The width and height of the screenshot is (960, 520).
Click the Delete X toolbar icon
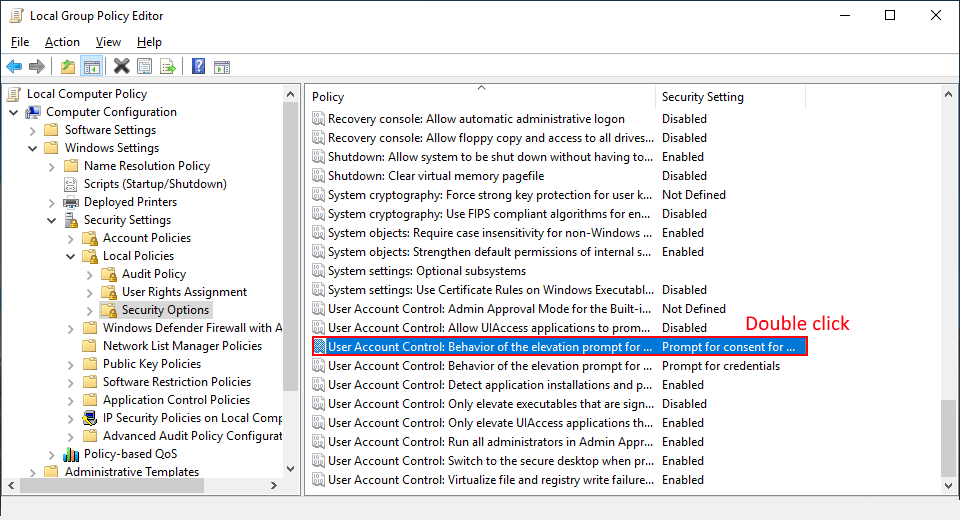(121, 66)
